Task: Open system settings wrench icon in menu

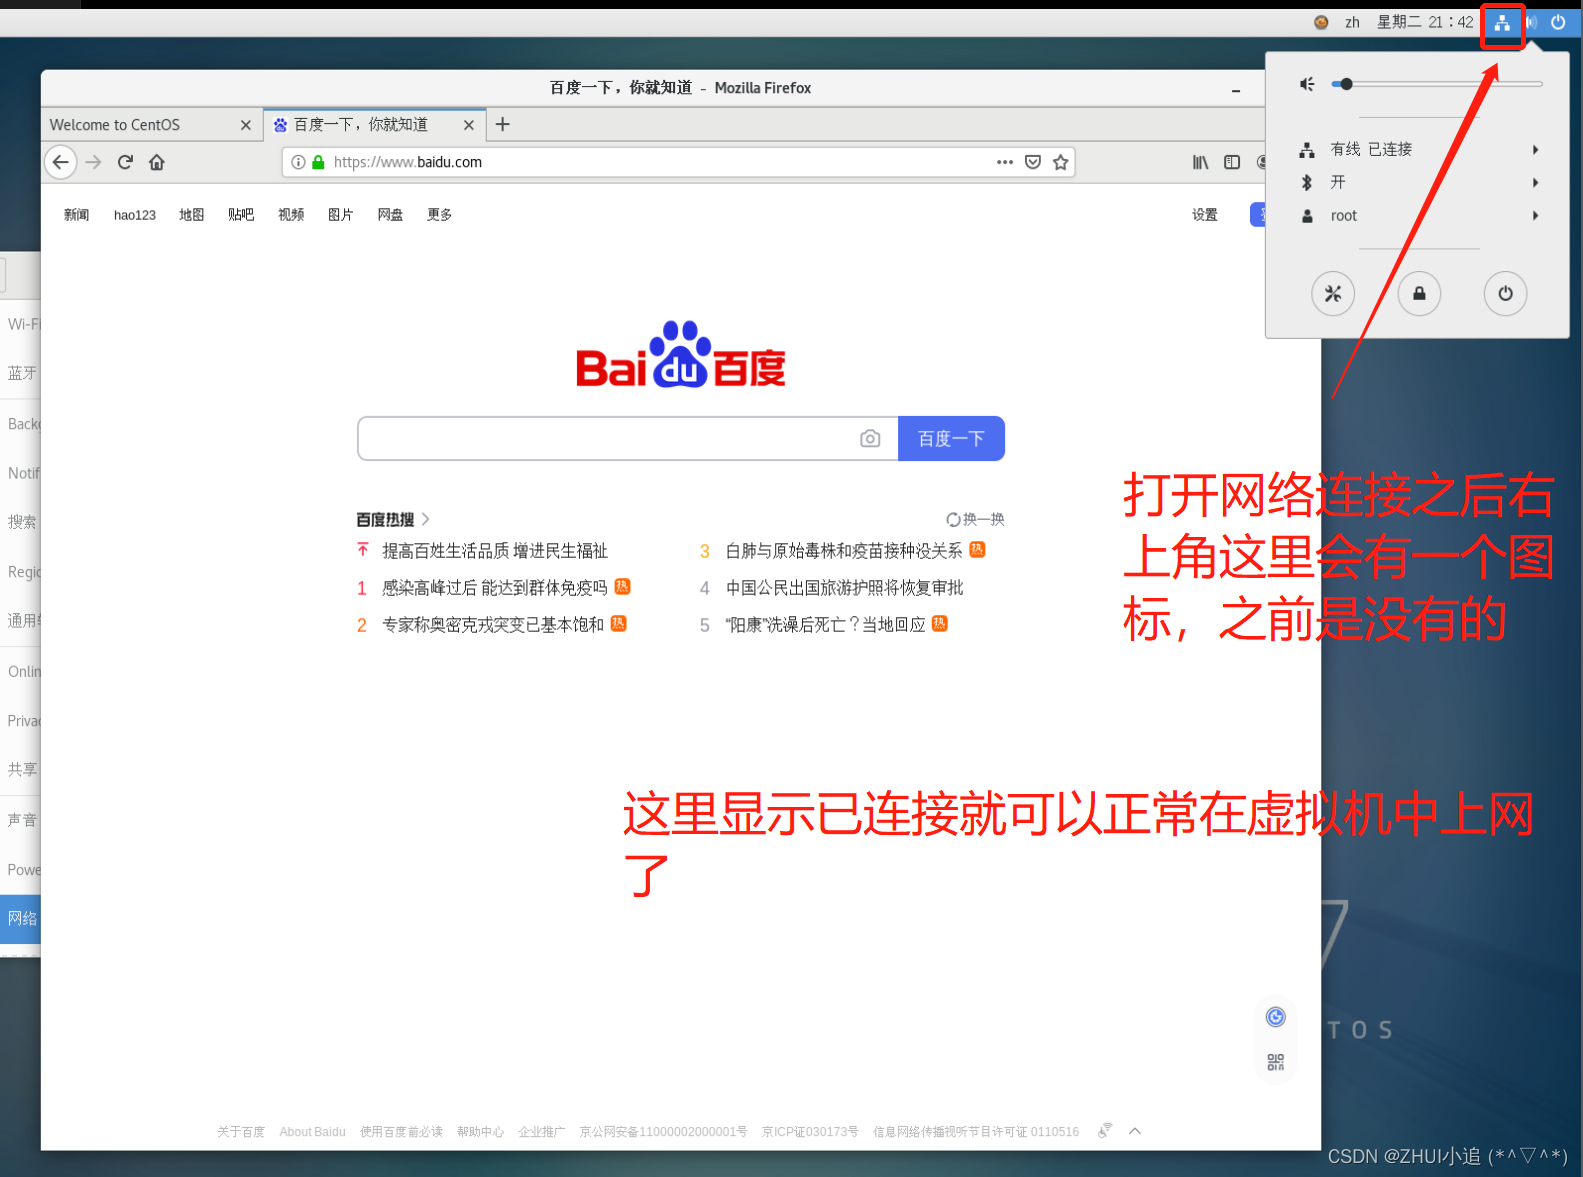Action: [1333, 294]
